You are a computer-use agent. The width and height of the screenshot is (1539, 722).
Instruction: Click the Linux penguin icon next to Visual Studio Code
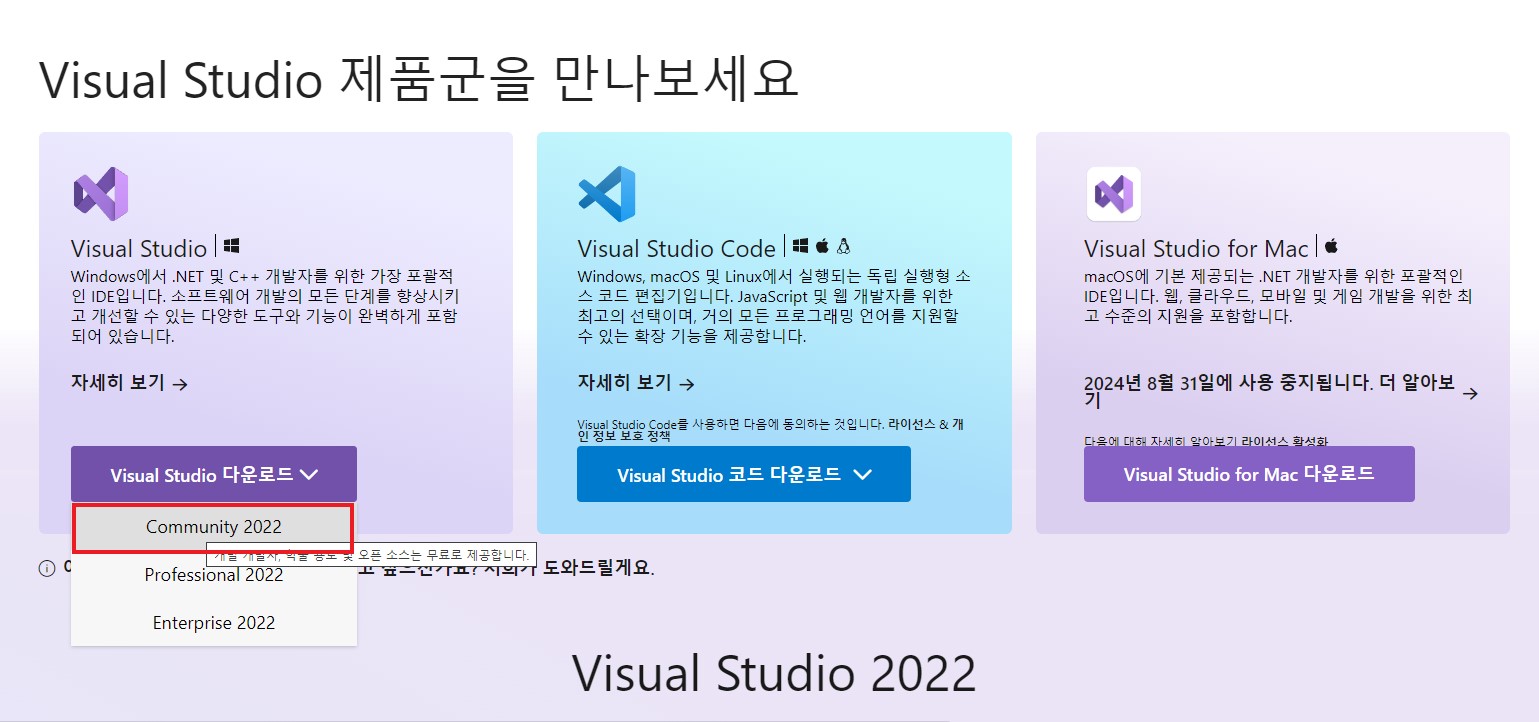(x=844, y=245)
